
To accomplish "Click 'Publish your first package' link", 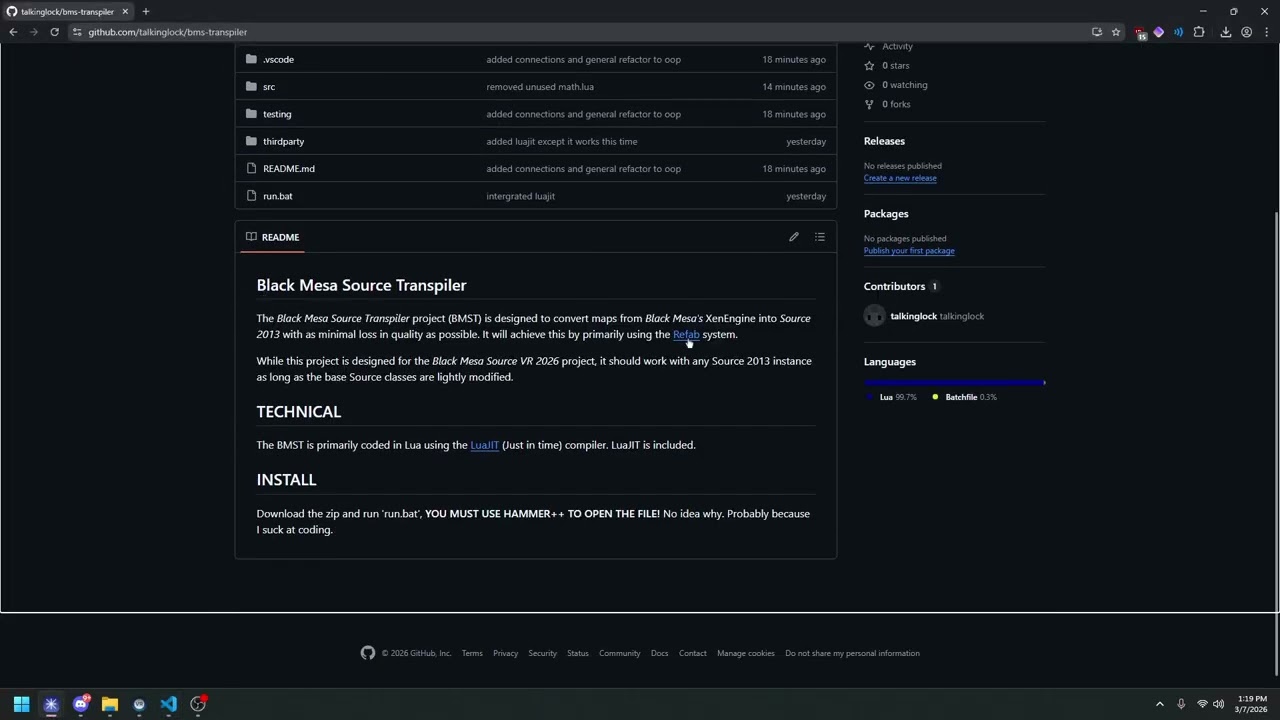I will tap(909, 251).
